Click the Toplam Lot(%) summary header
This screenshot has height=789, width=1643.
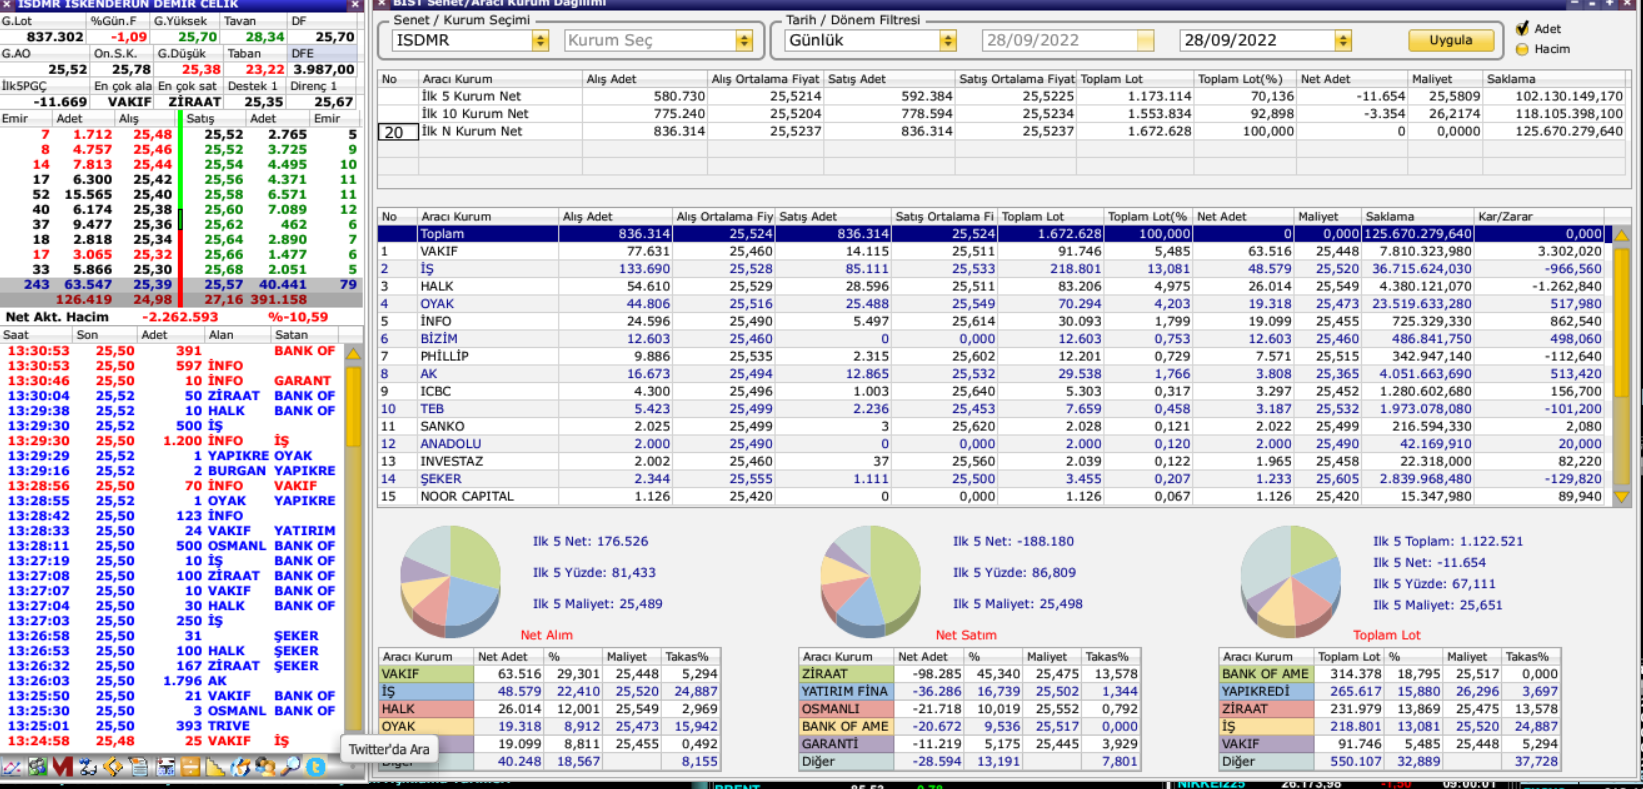click(1245, 79)
